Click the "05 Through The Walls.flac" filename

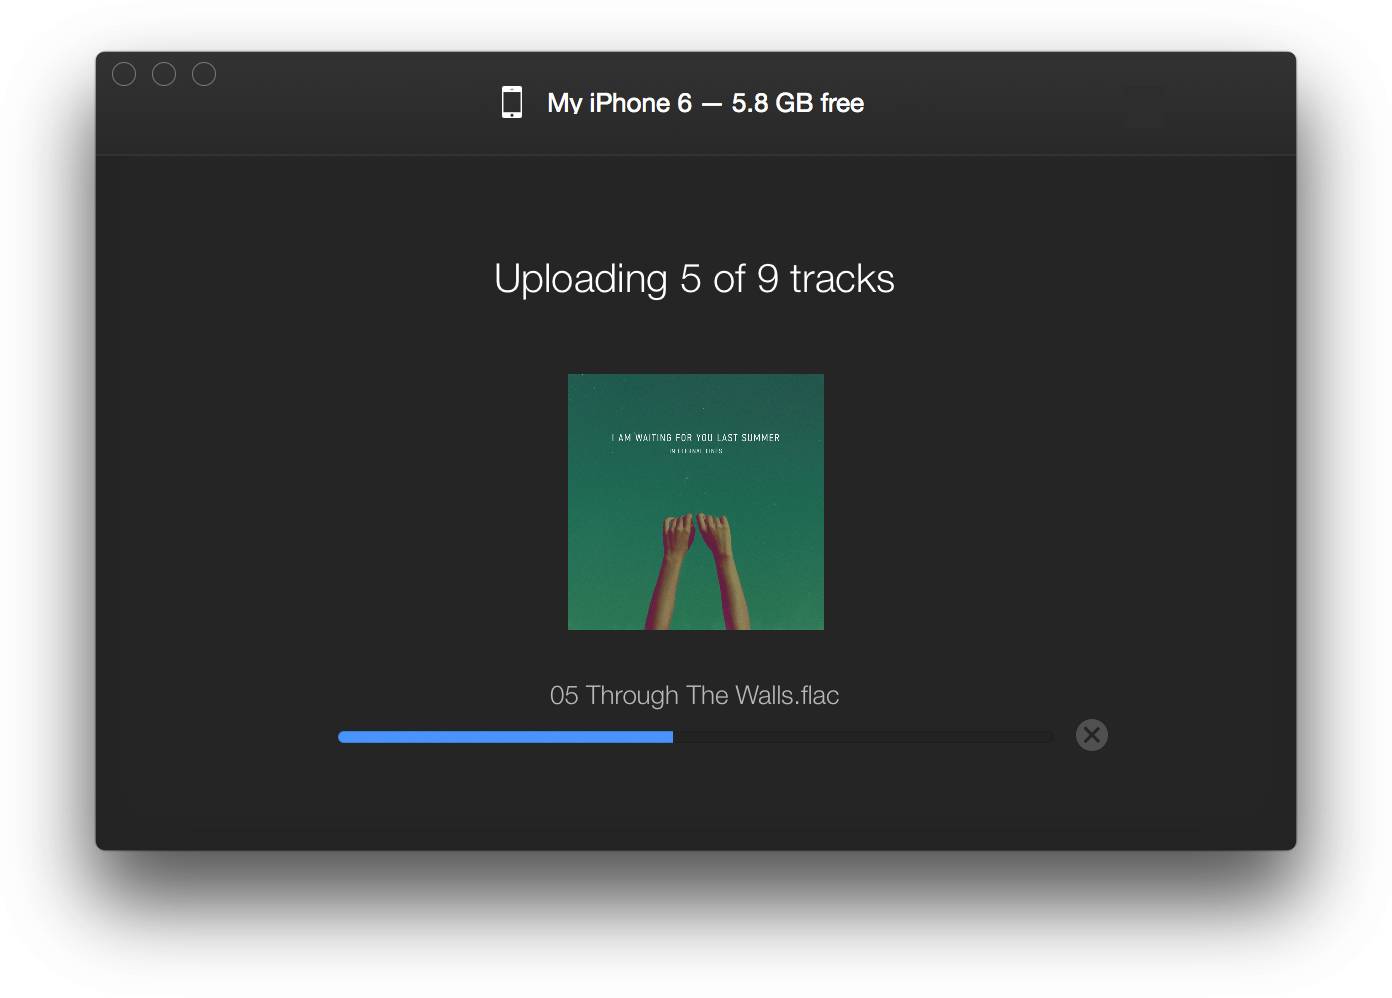pyautogui.click(x=694, y=695)
